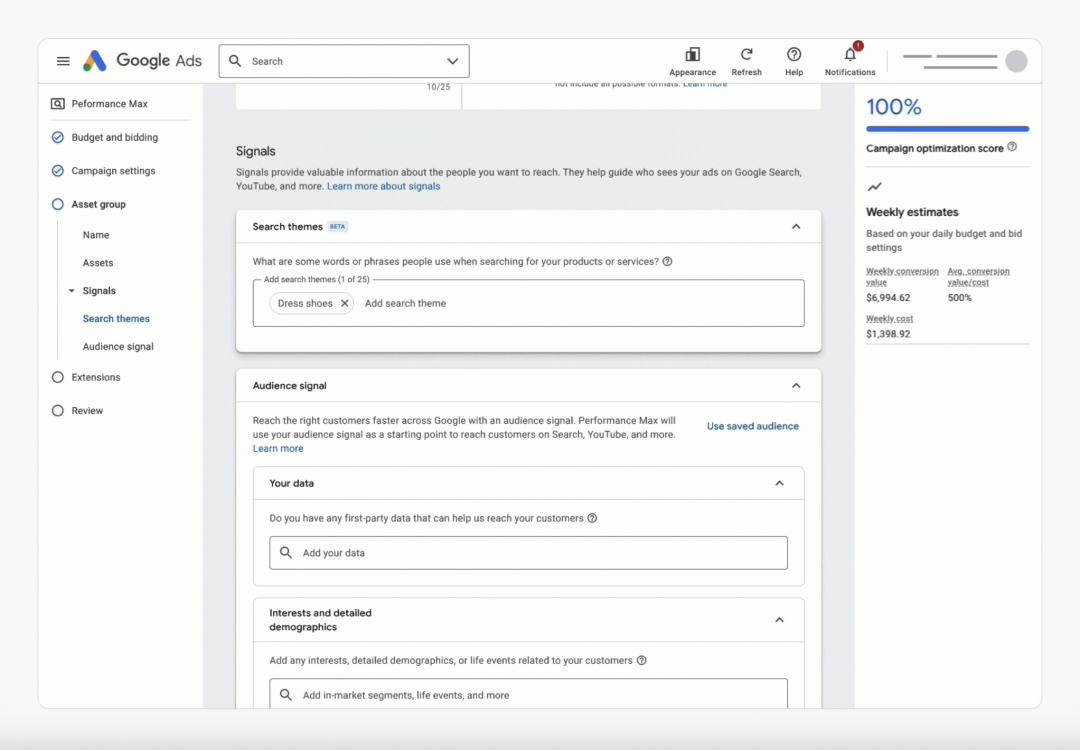This screenshot has height=750, width=1080.
Task: Open the top search box dropdown arrow
Action: click(453, 61)
